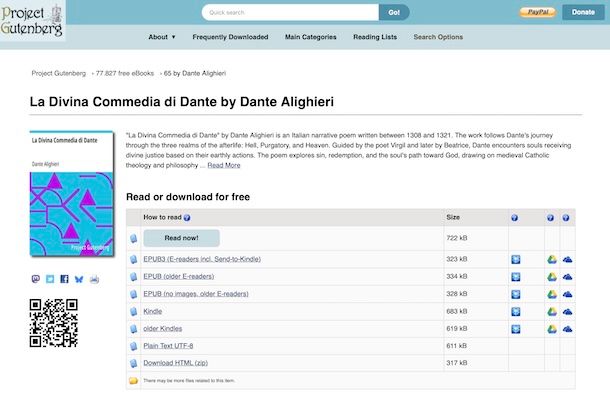This screenshot has height=403, width=610.
Task: Click the Read now! button
Action: click(181, 238)
